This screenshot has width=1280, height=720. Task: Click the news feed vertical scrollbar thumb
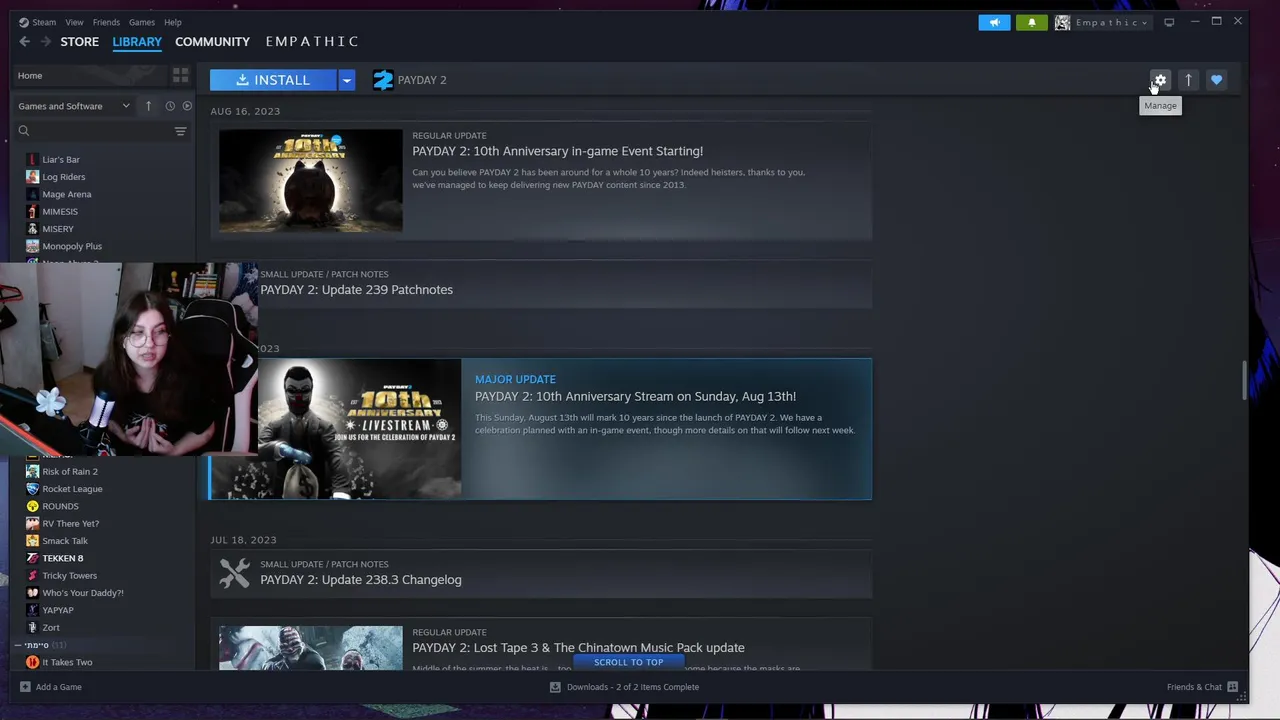[x=1245, y=380]
